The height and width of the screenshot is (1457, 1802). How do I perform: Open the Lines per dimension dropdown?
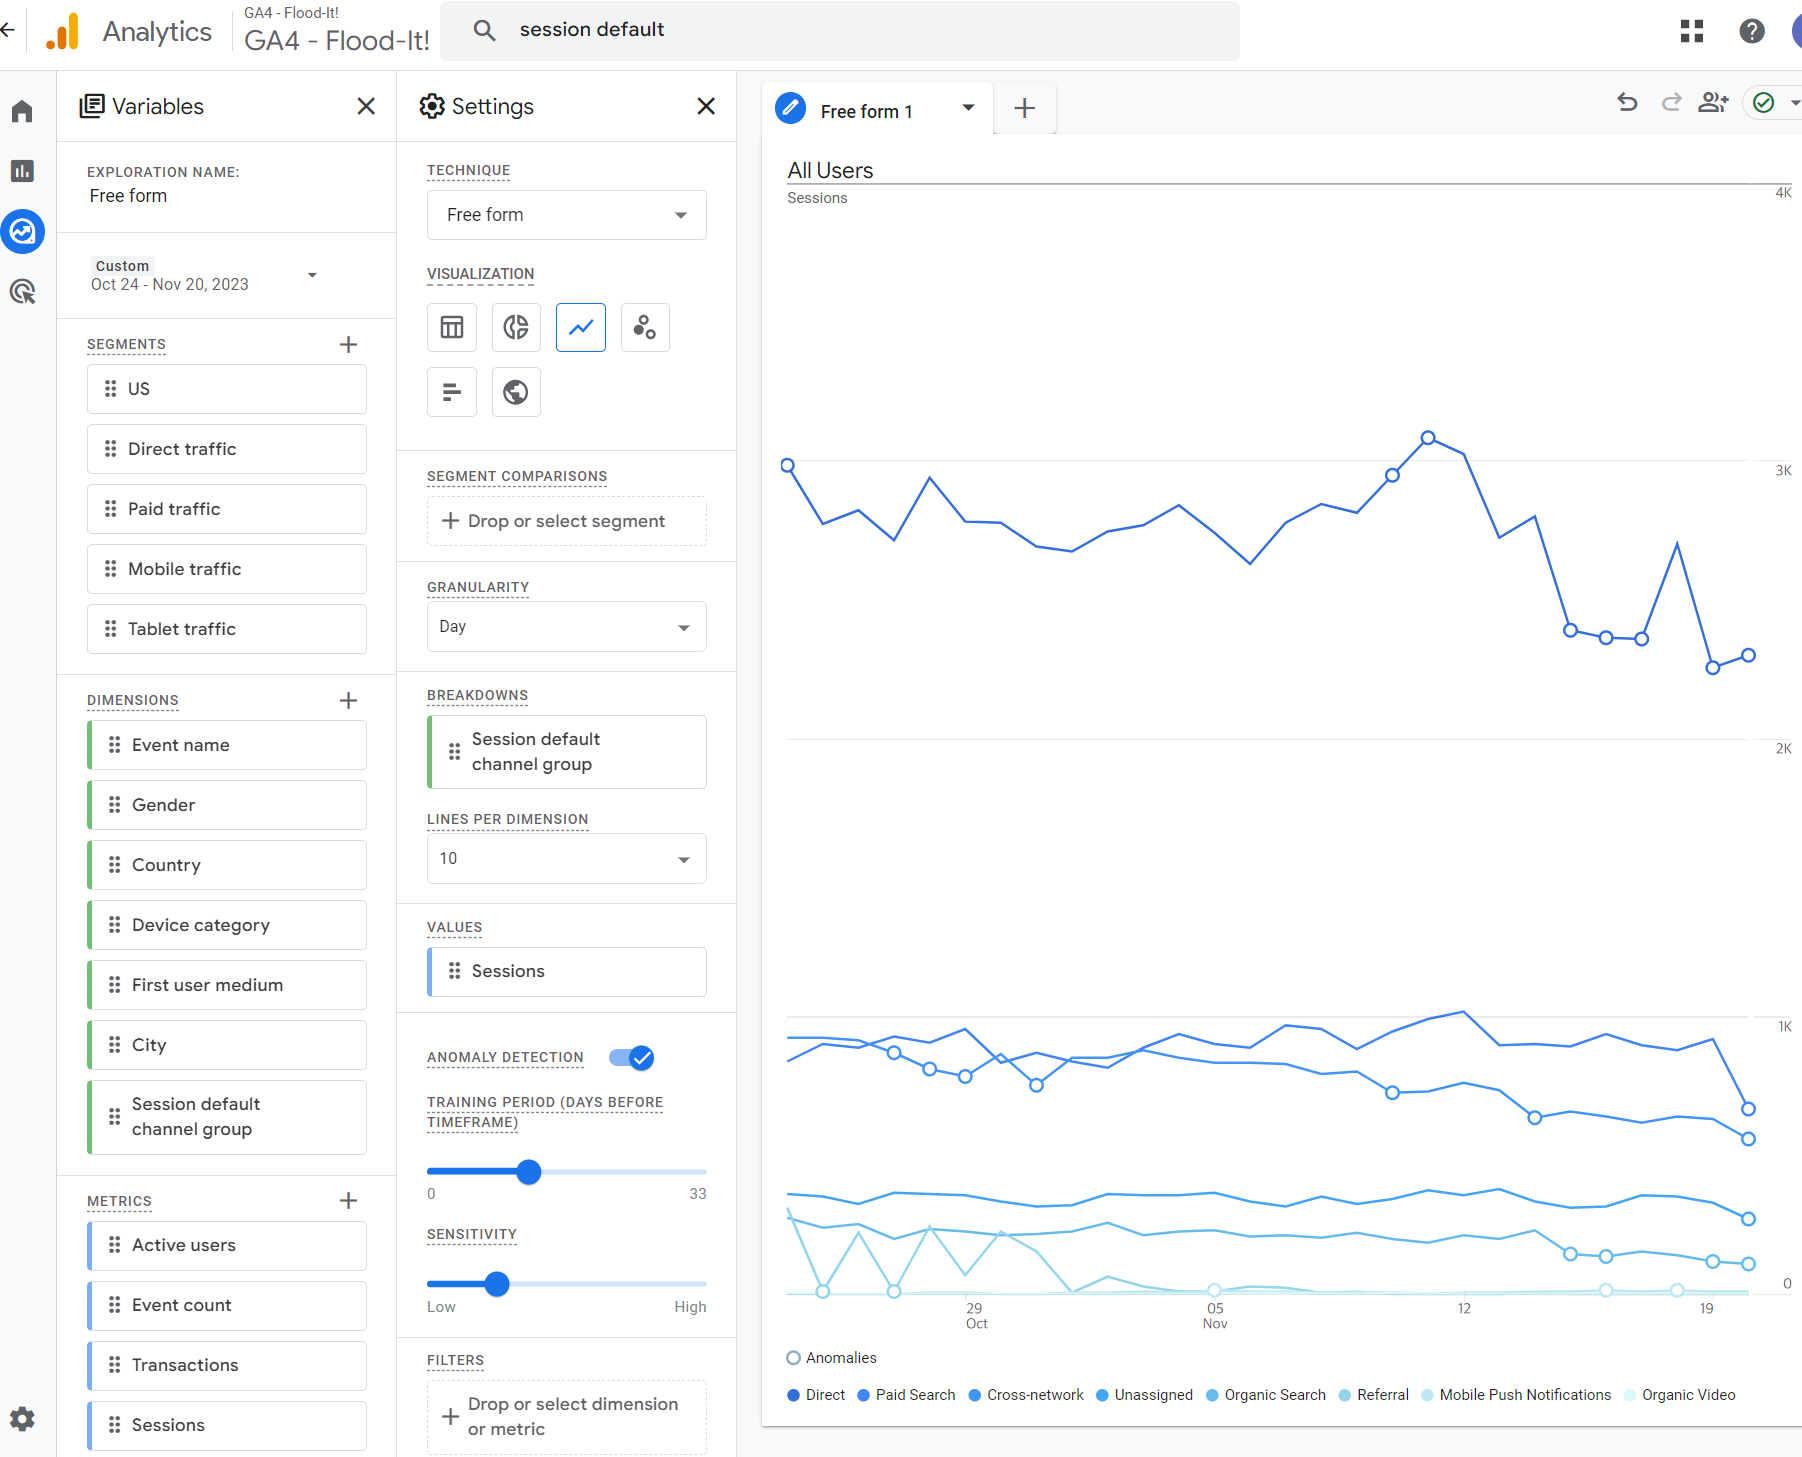[567, 859]
